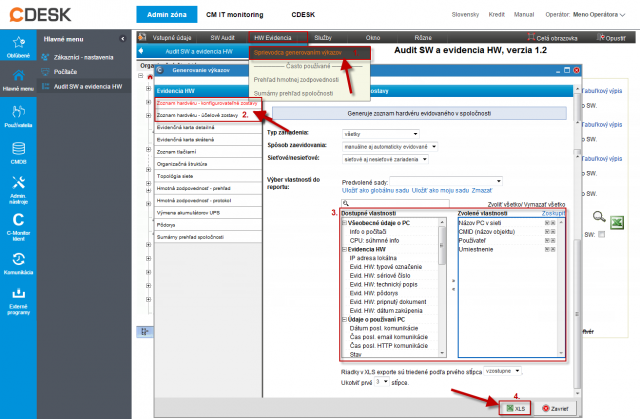Click Uložiť ako globálnu sadu link

375,191
